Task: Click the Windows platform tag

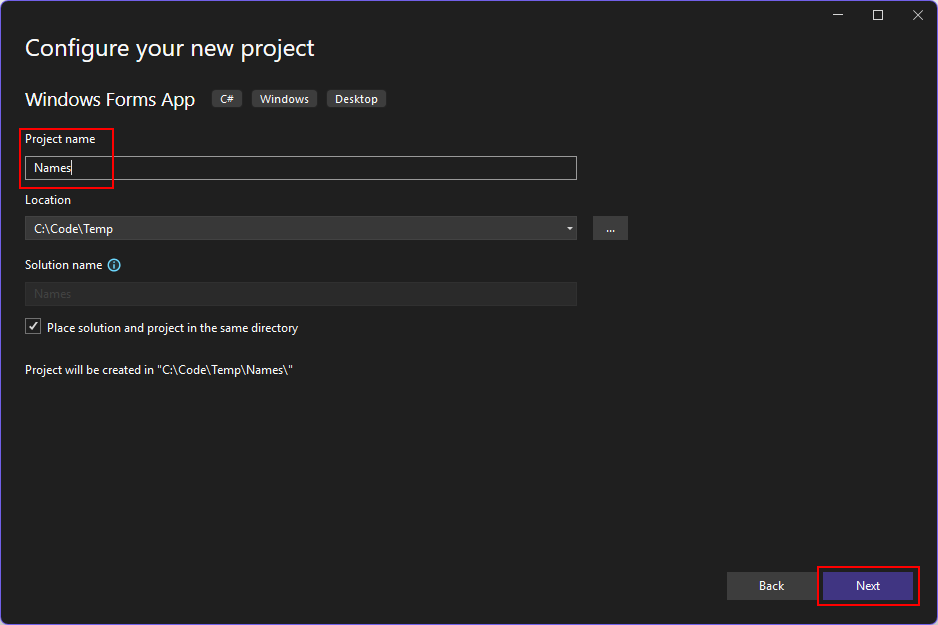Action: pos(284,98)
